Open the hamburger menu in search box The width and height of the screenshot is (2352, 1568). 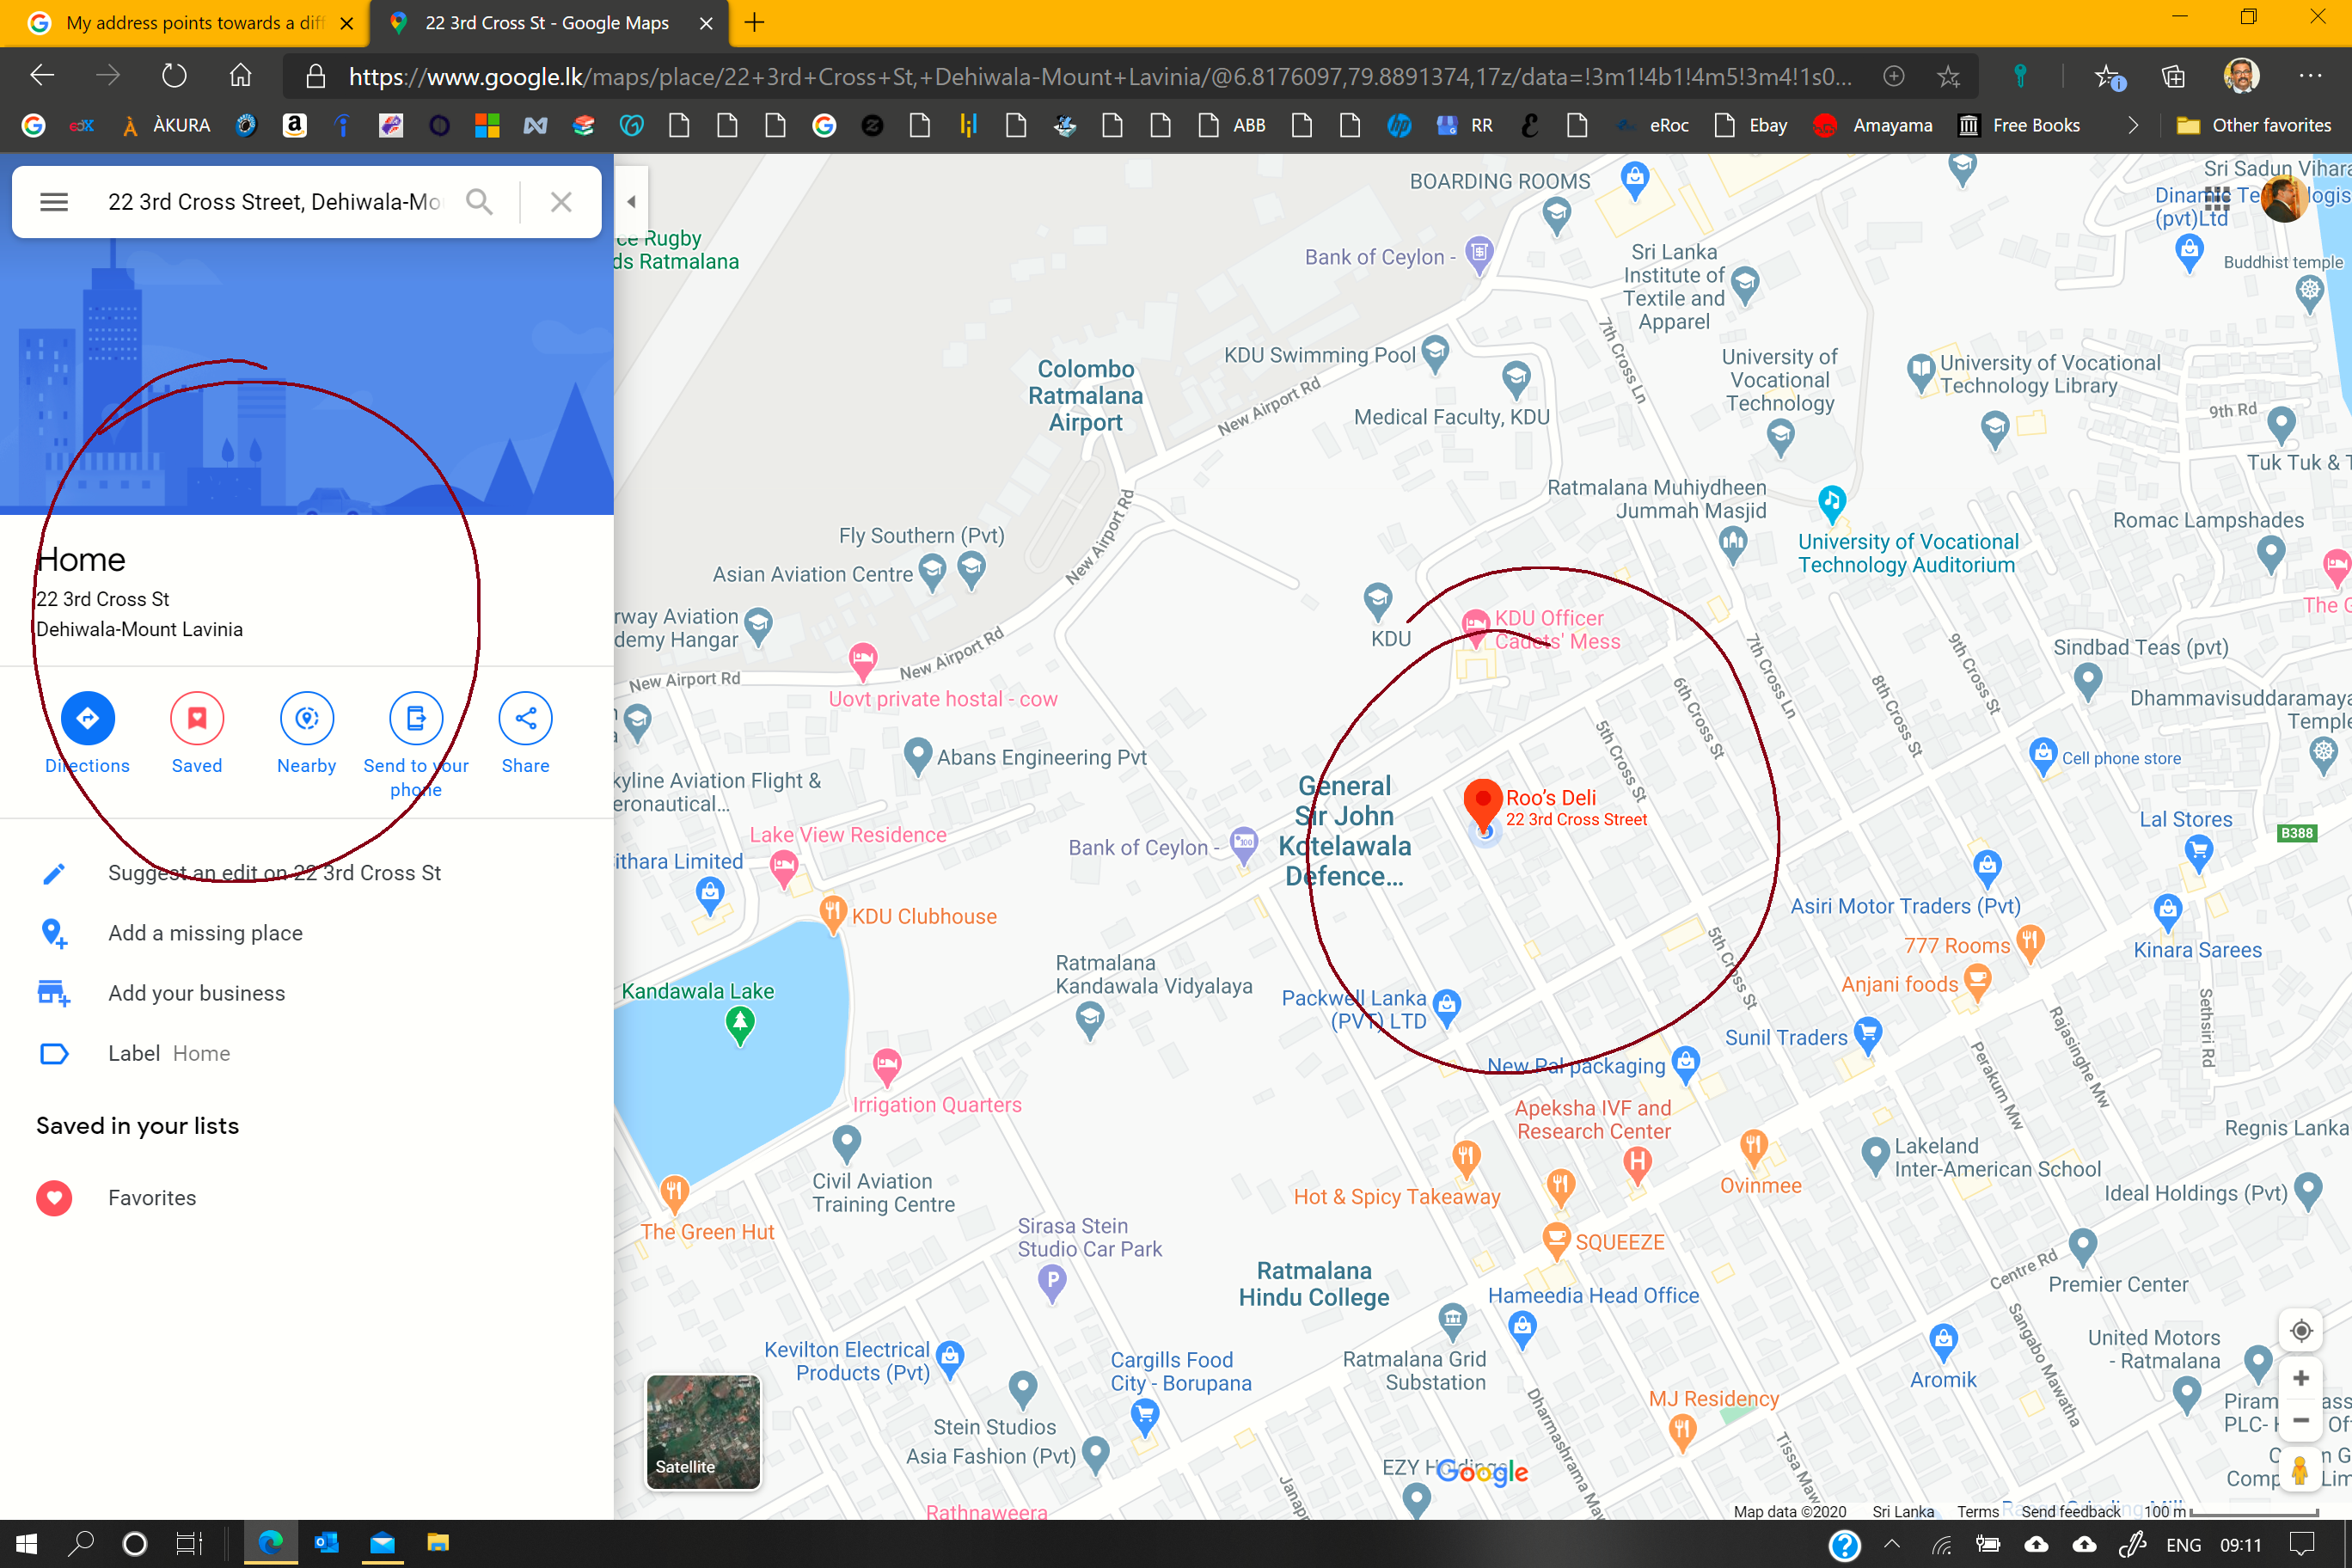click(54, 202)
